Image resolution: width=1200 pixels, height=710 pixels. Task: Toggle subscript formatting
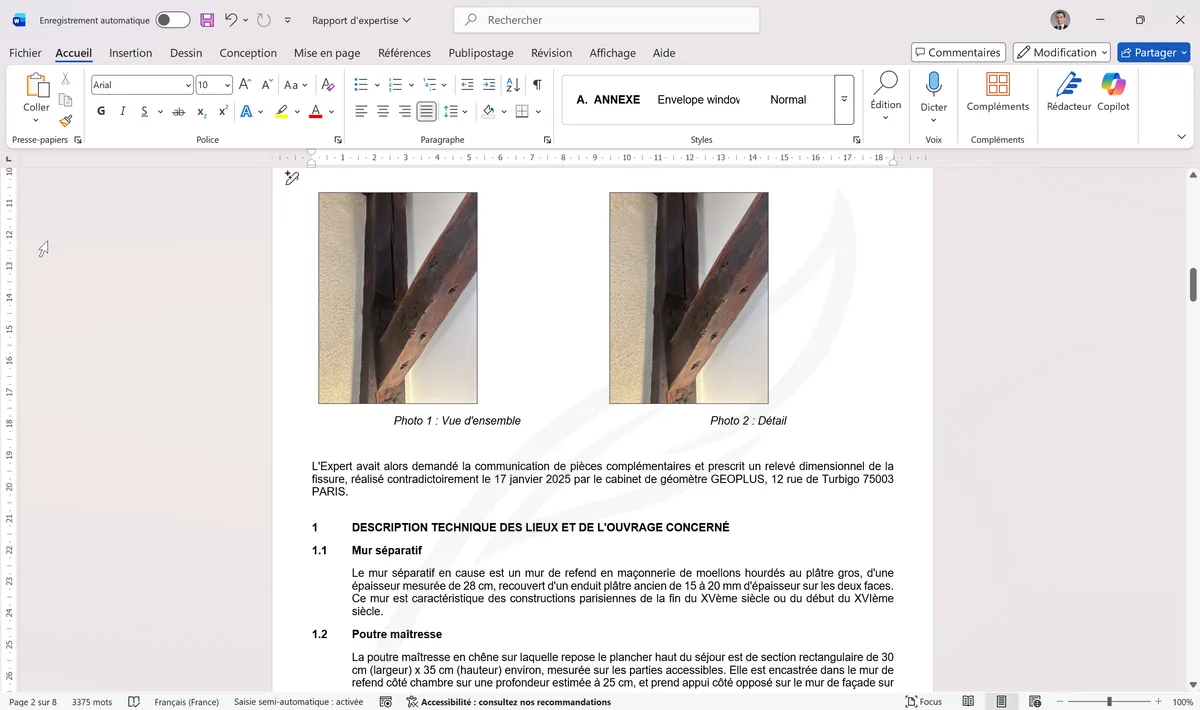201,110
